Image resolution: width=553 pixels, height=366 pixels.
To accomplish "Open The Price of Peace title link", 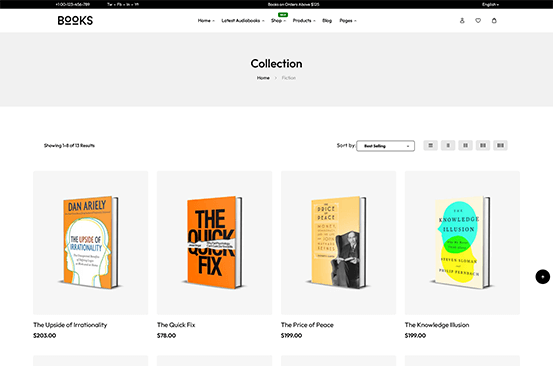I will coord(307,325).
